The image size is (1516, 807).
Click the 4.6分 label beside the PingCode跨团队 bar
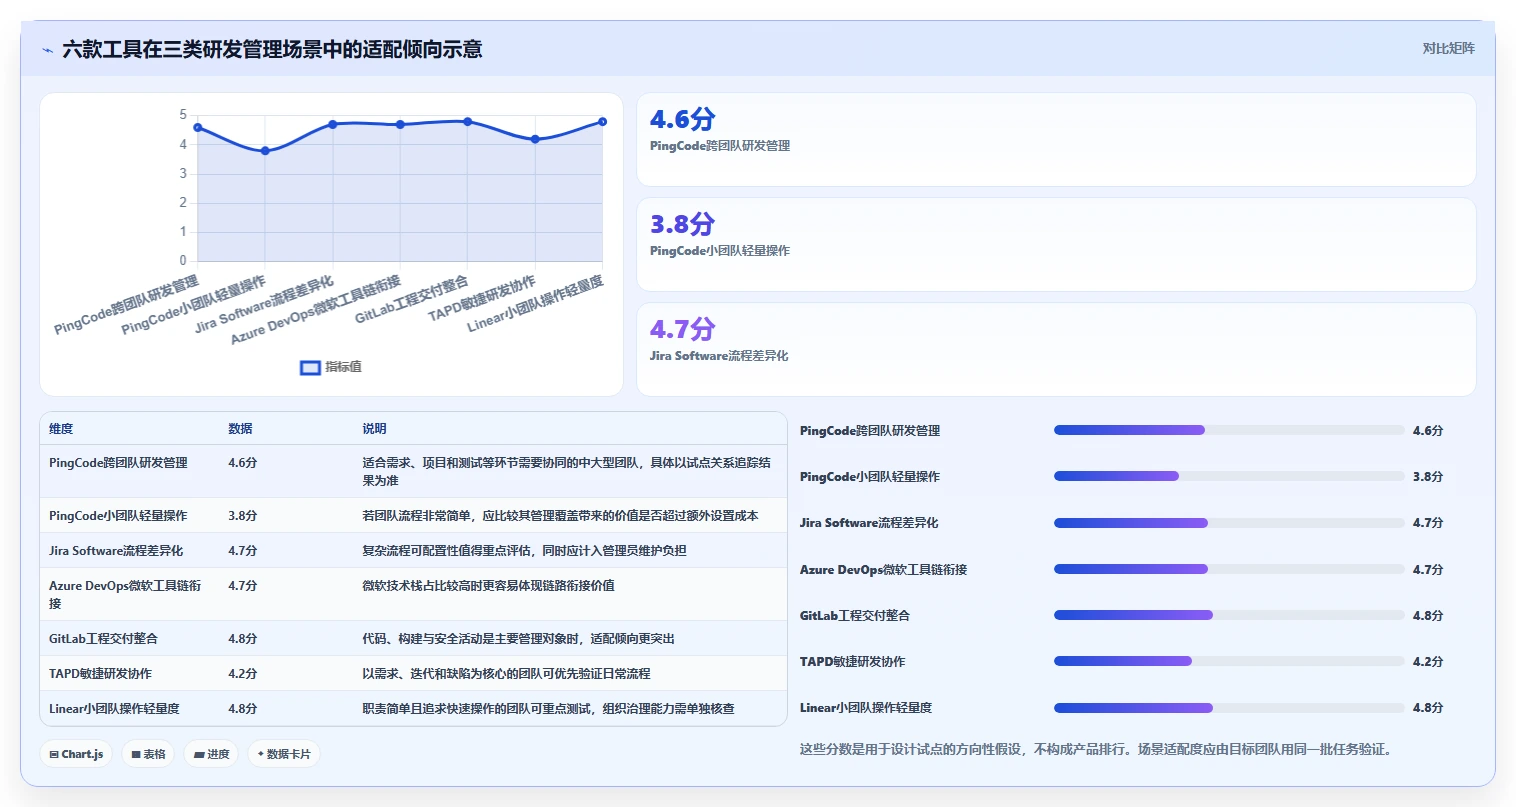coord(1428,430)
